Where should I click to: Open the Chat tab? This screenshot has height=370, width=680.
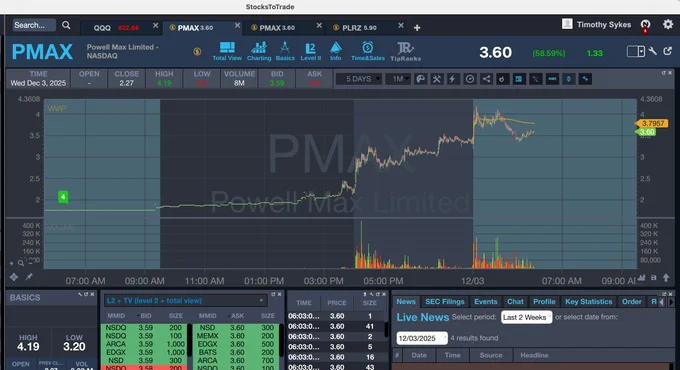coord(515,301)
